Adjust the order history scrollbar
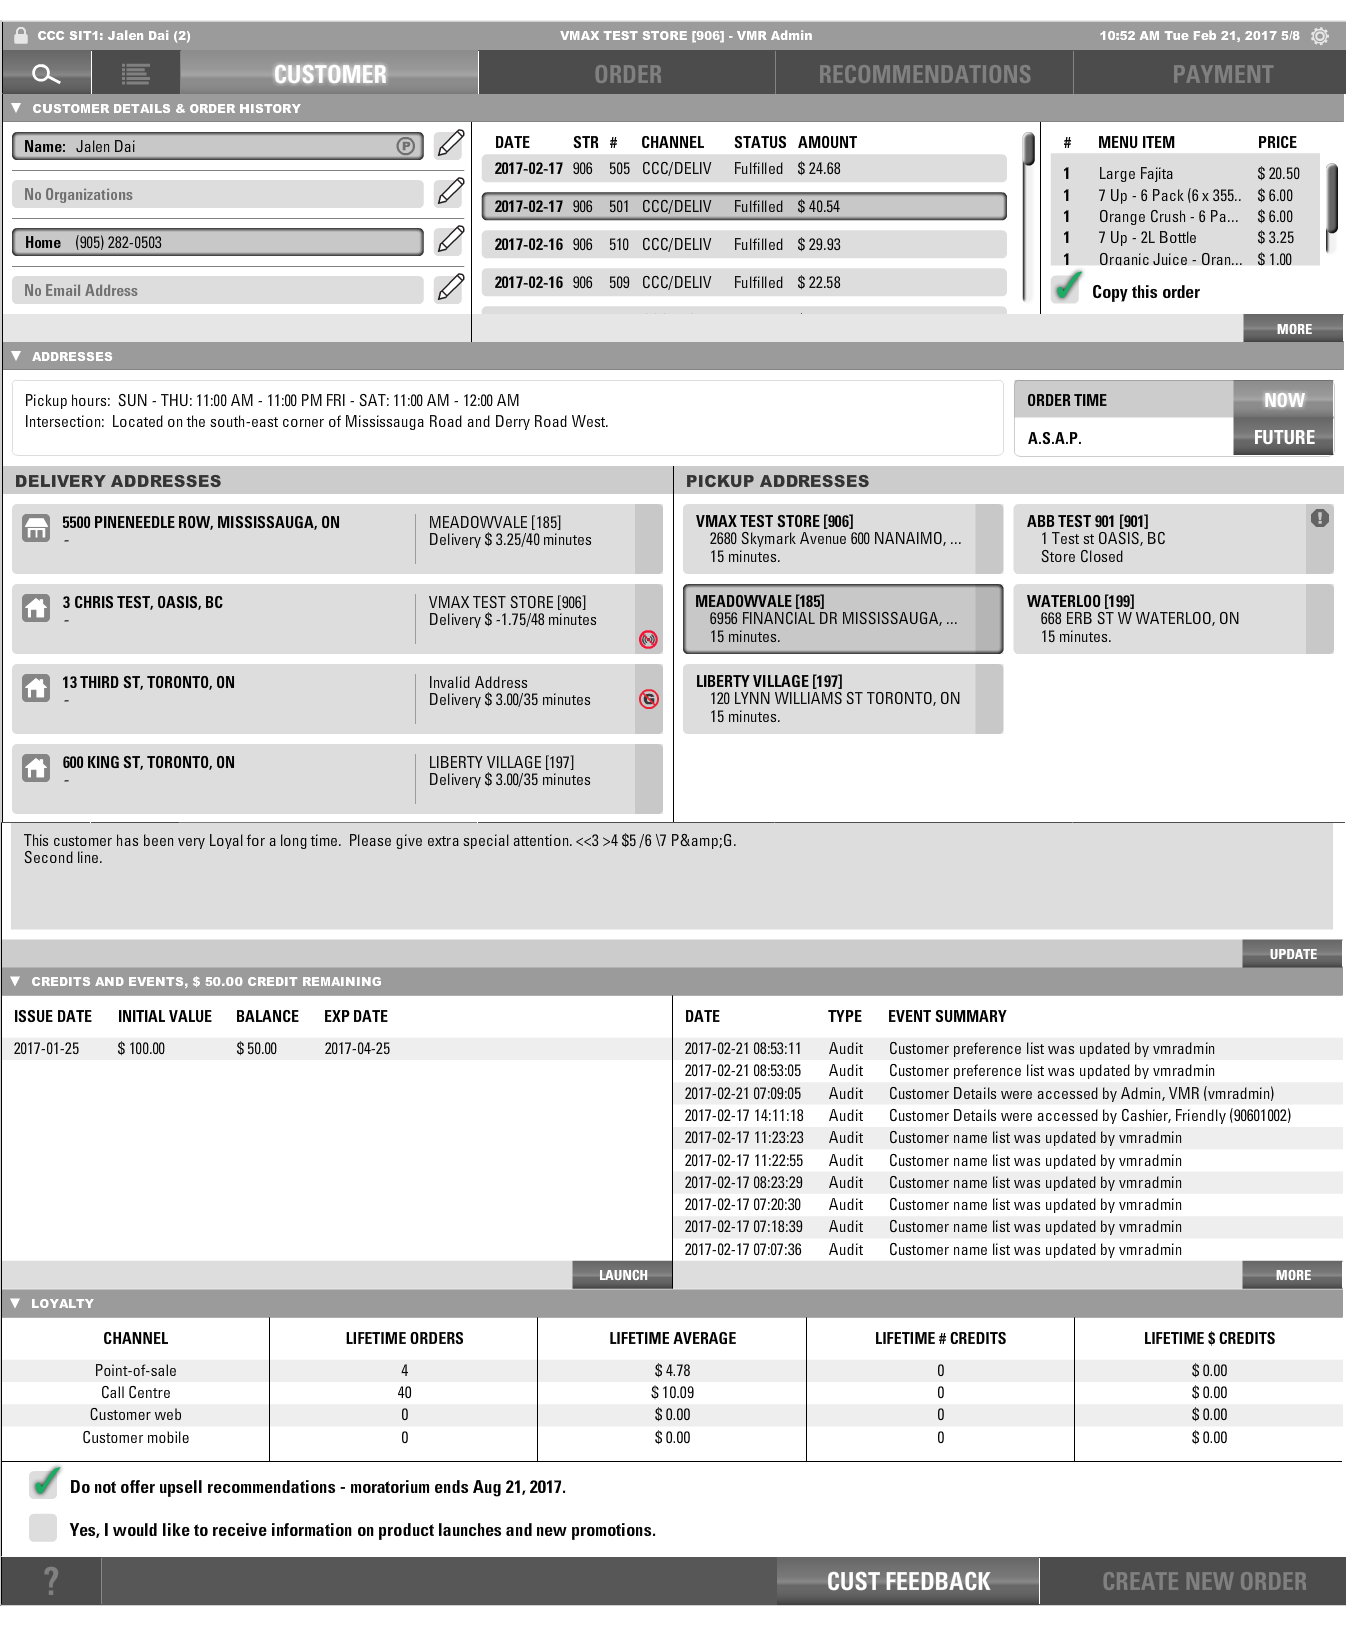This screenshot has height=1628, width=1346. (x=1028, y=150)
